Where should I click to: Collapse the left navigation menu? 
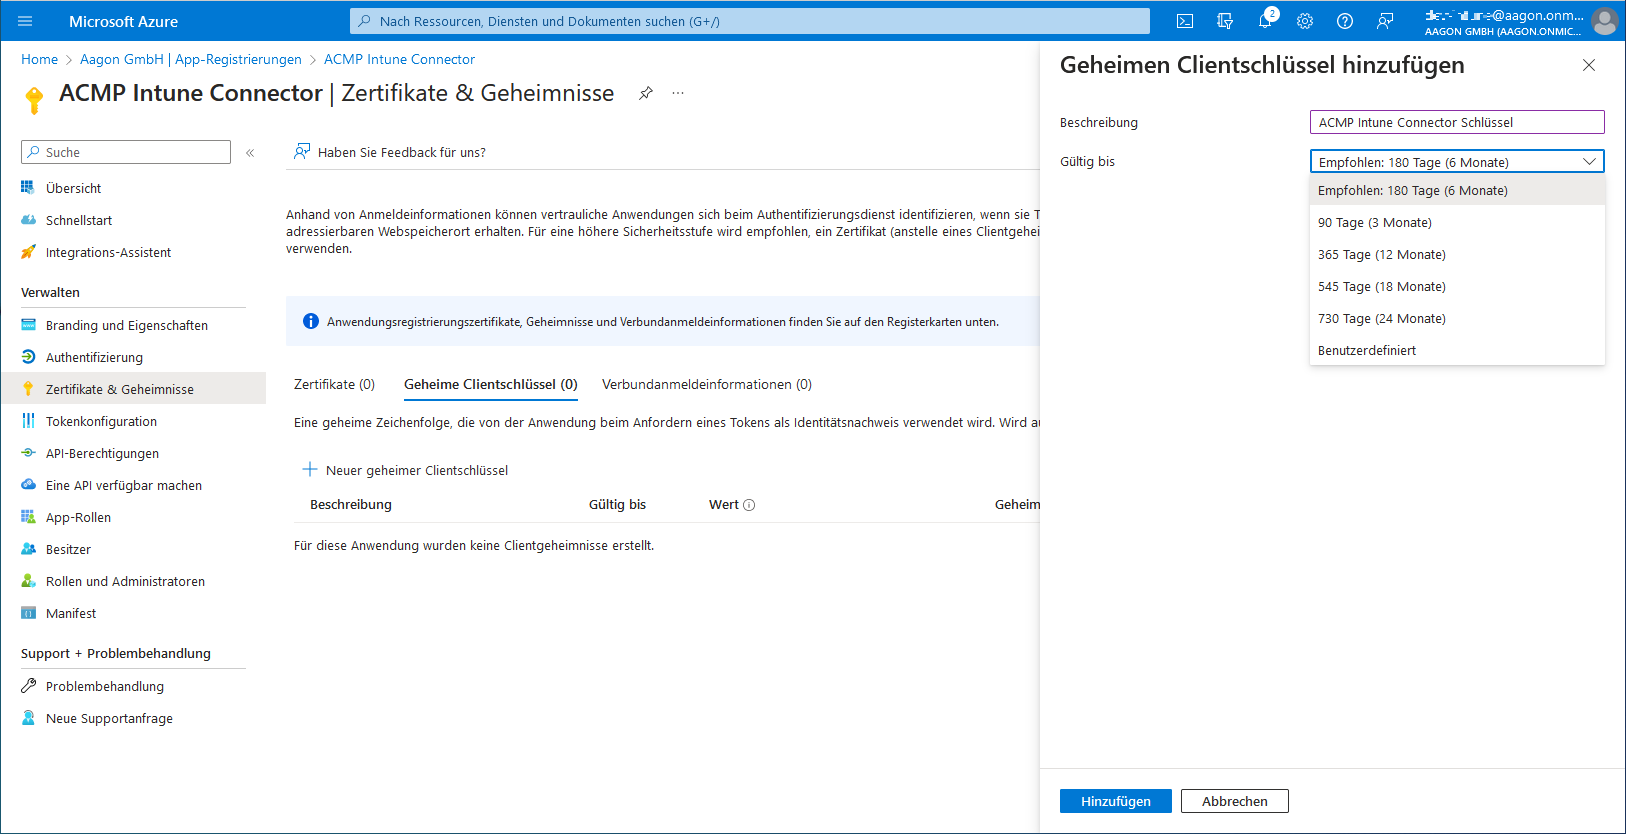click(250, 153)
